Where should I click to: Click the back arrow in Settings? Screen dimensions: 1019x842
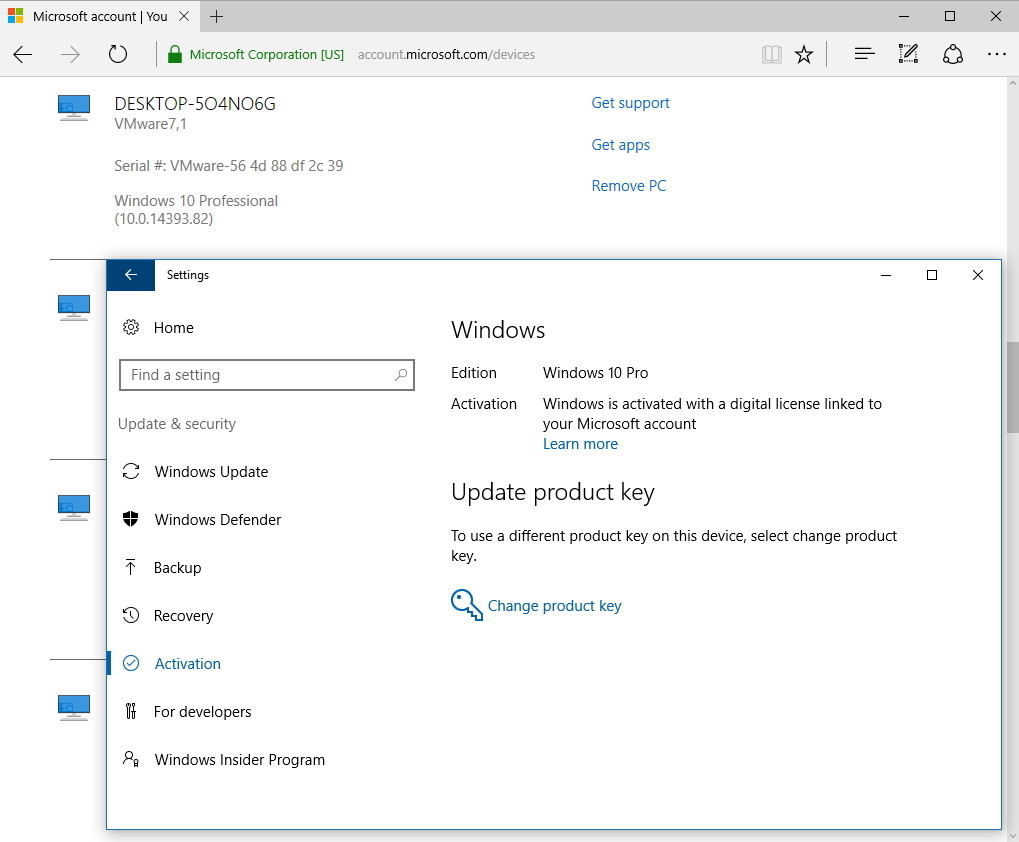[130, 275]
